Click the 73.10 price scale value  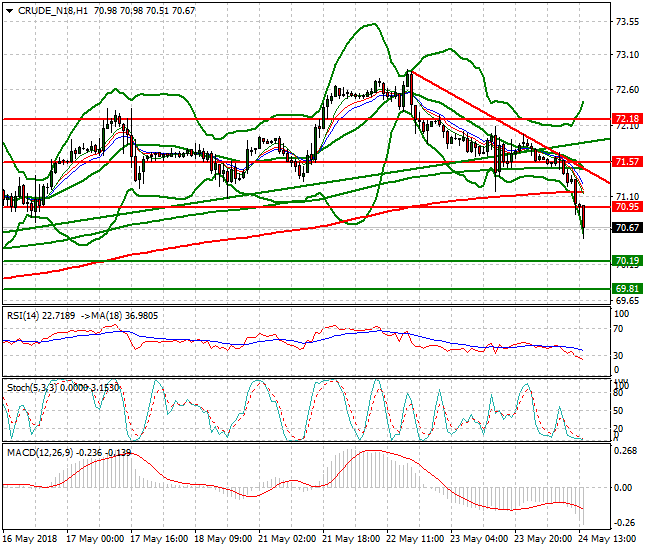coord(627,55)
